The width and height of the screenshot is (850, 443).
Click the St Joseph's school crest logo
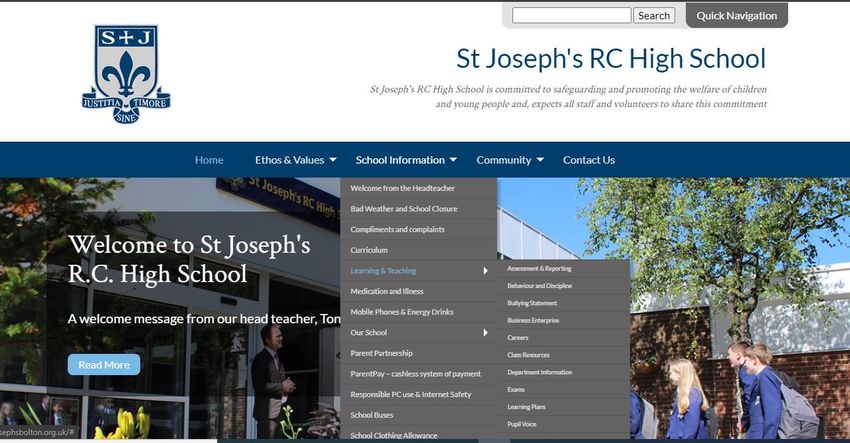tap(126, 74)
